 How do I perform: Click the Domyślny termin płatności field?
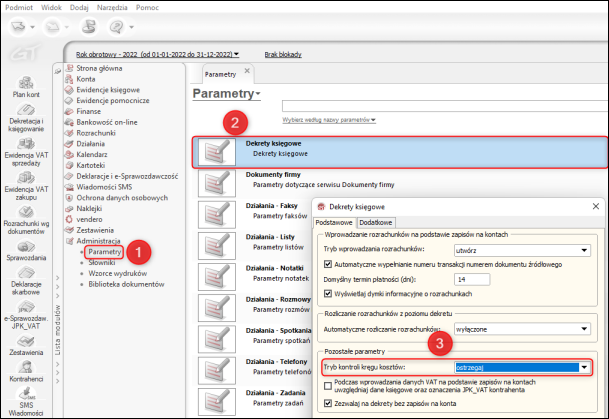pyautogui.click(x=472, y=279)
